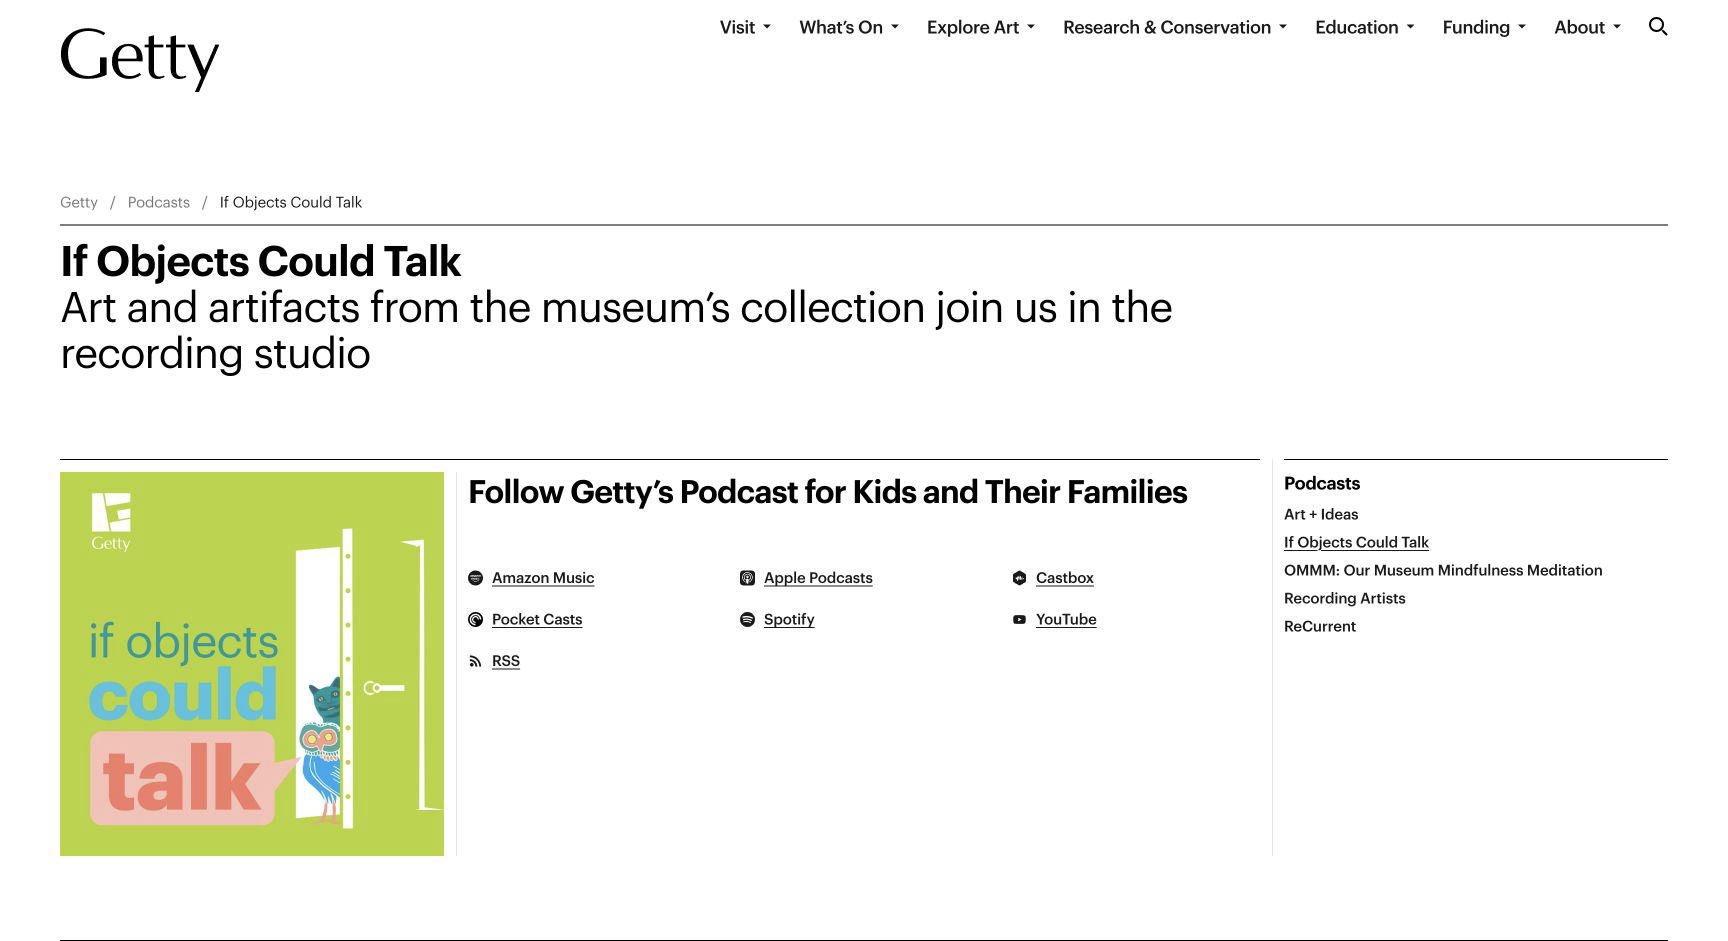Click the Getty breadcrumb link

pyautogui.click(x=79, y=202)
